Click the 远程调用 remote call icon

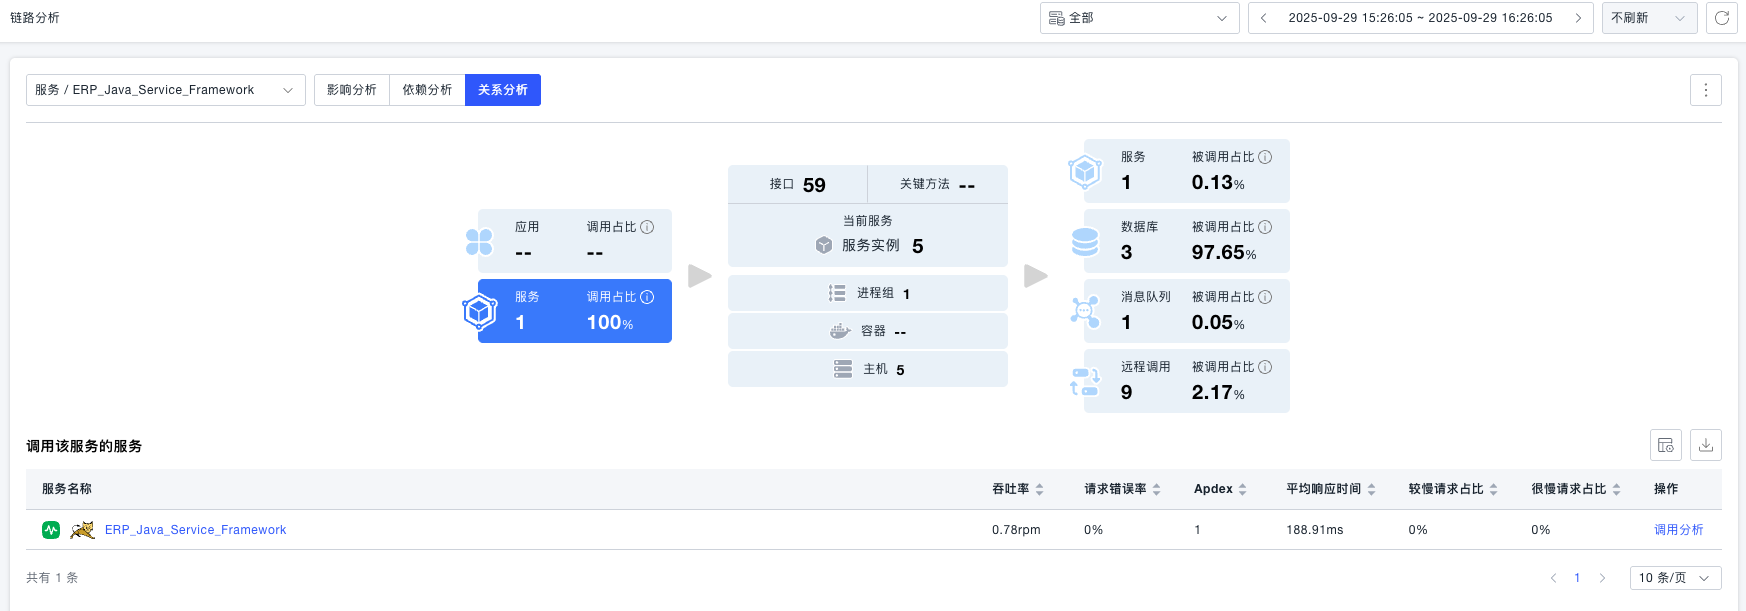point(1085,382)
